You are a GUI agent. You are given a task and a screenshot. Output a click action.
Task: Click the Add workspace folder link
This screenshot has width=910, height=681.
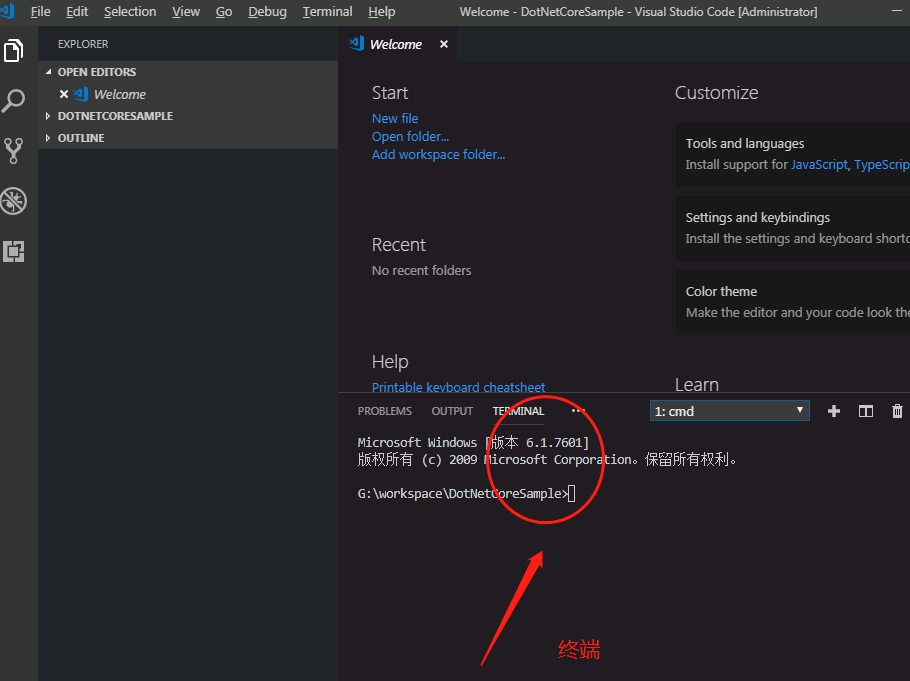(438, 155)
